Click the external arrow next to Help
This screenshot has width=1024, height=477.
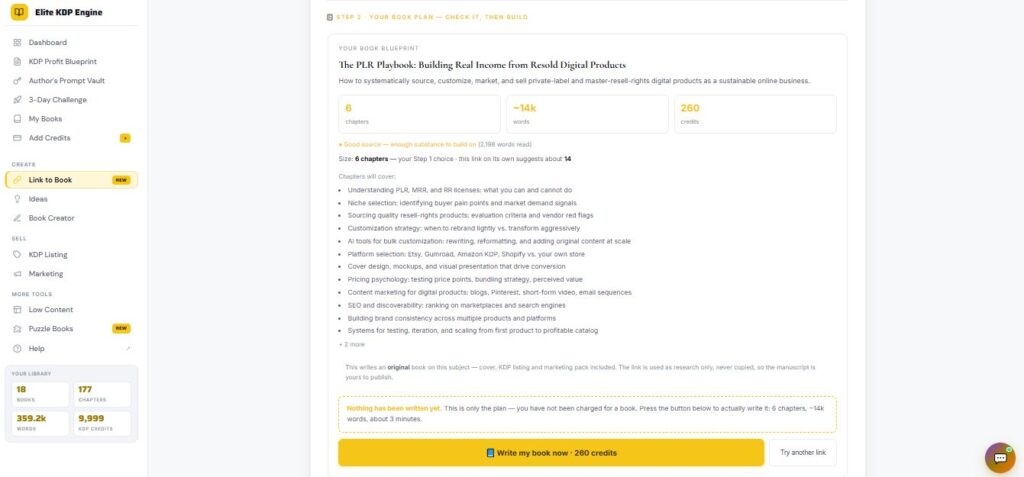point(128,349)
